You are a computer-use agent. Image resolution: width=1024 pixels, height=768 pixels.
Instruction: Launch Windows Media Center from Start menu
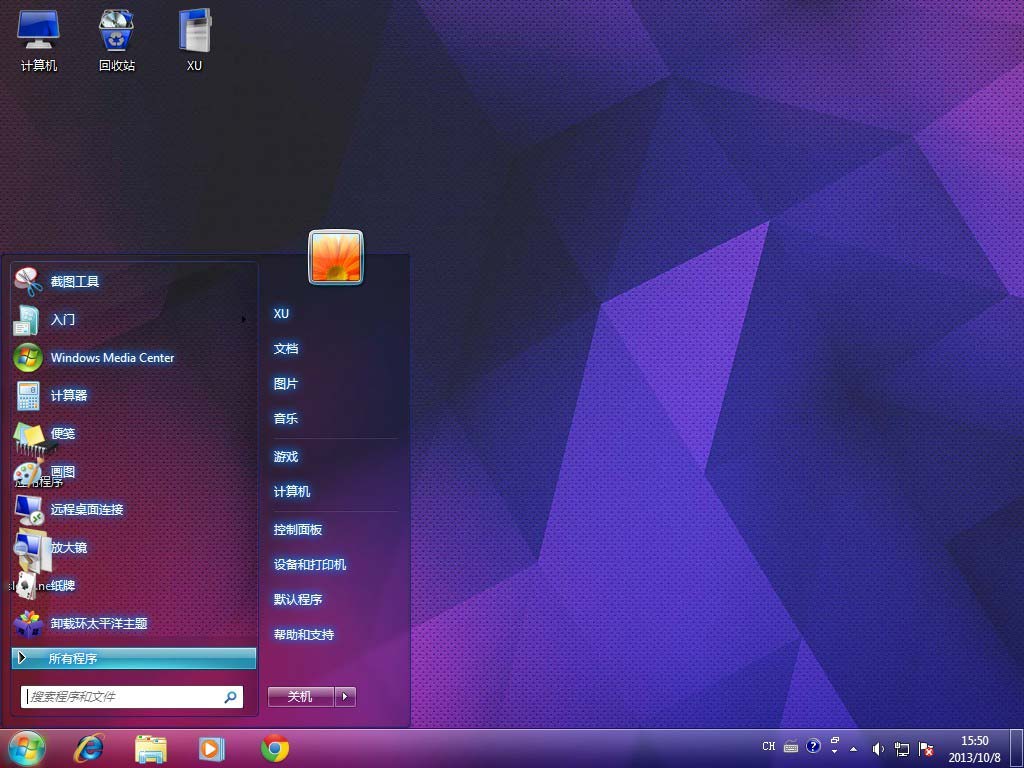click(x=112, y=358)
